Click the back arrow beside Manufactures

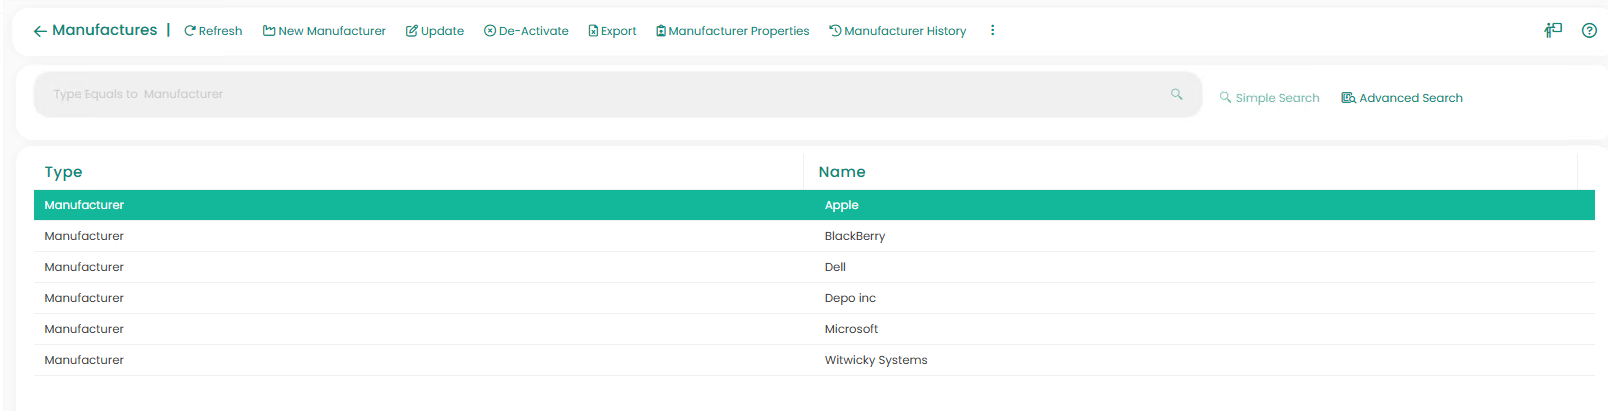40,31
